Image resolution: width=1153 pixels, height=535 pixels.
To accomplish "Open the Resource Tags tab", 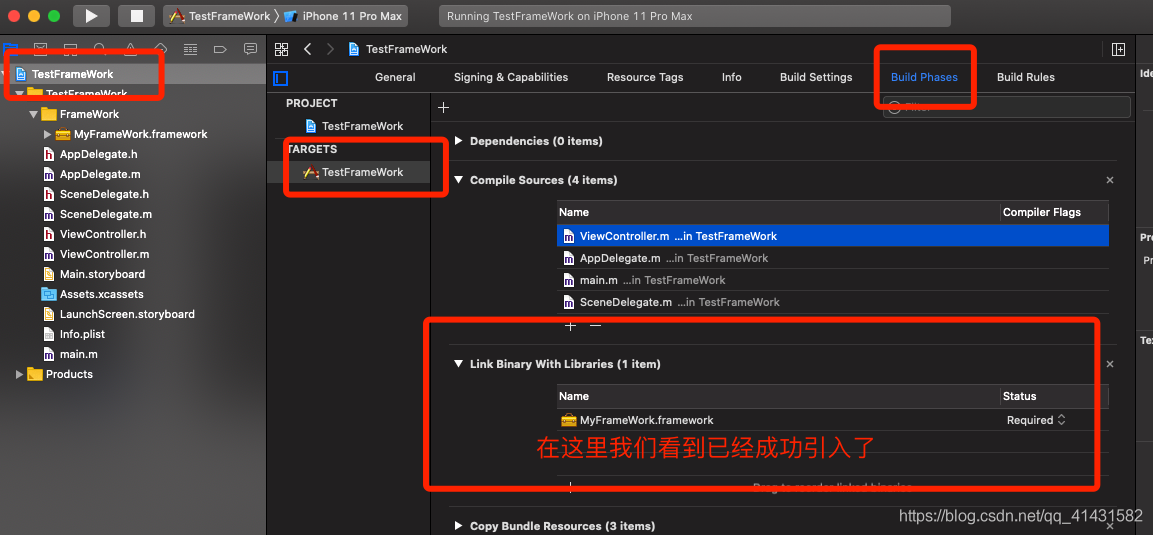I will 645,77.
